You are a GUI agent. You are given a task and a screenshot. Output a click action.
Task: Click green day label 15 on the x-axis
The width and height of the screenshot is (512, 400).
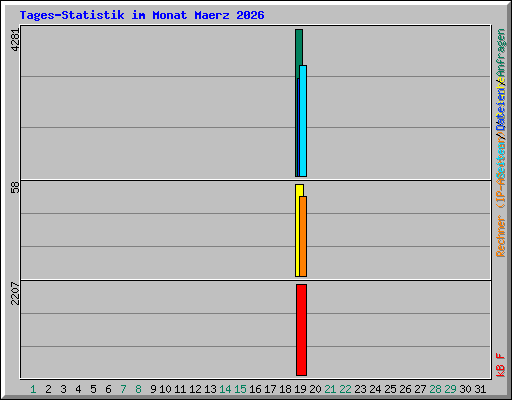[240, 389]
